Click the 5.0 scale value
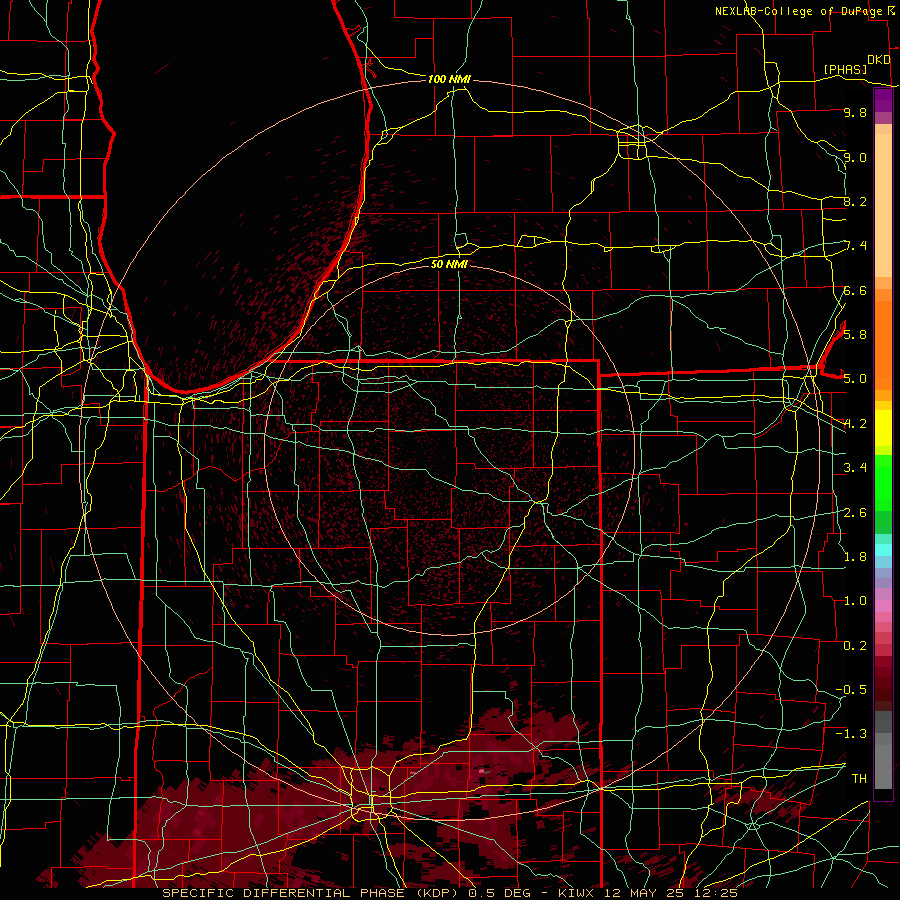The image size is (900, 900). pos(855,379)
